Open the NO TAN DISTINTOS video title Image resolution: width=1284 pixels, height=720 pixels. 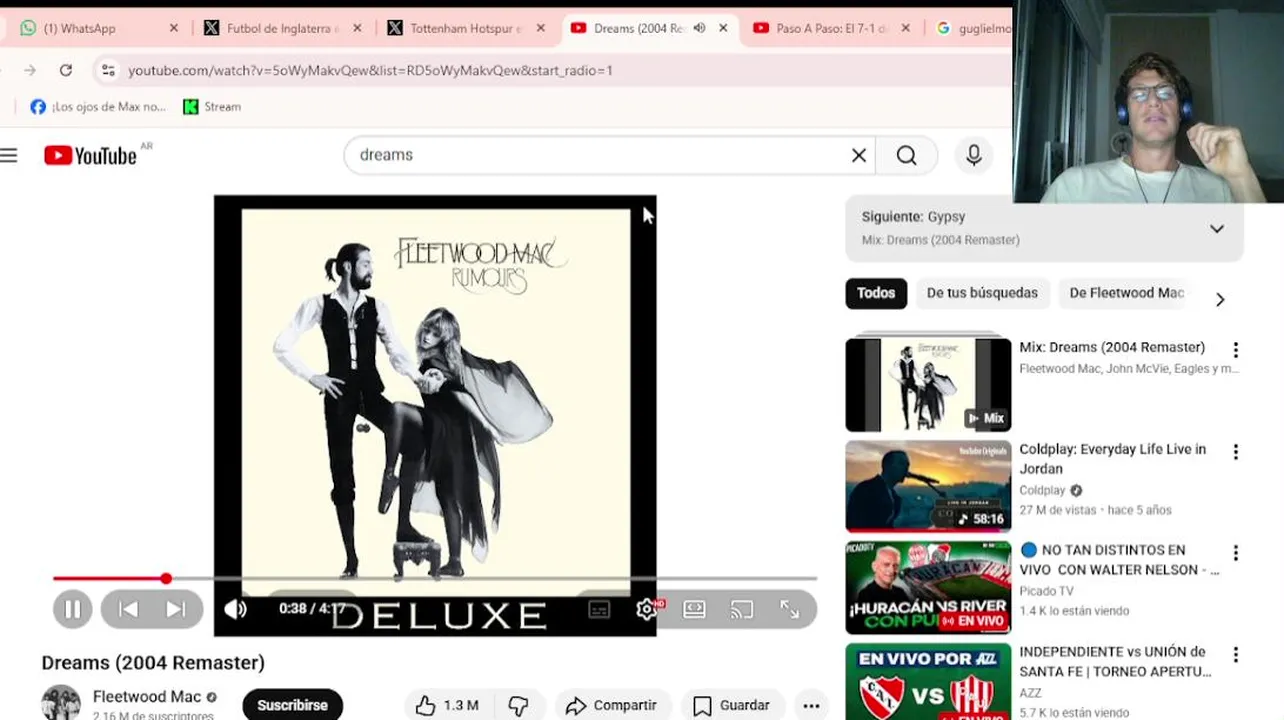coord(1119,560)
